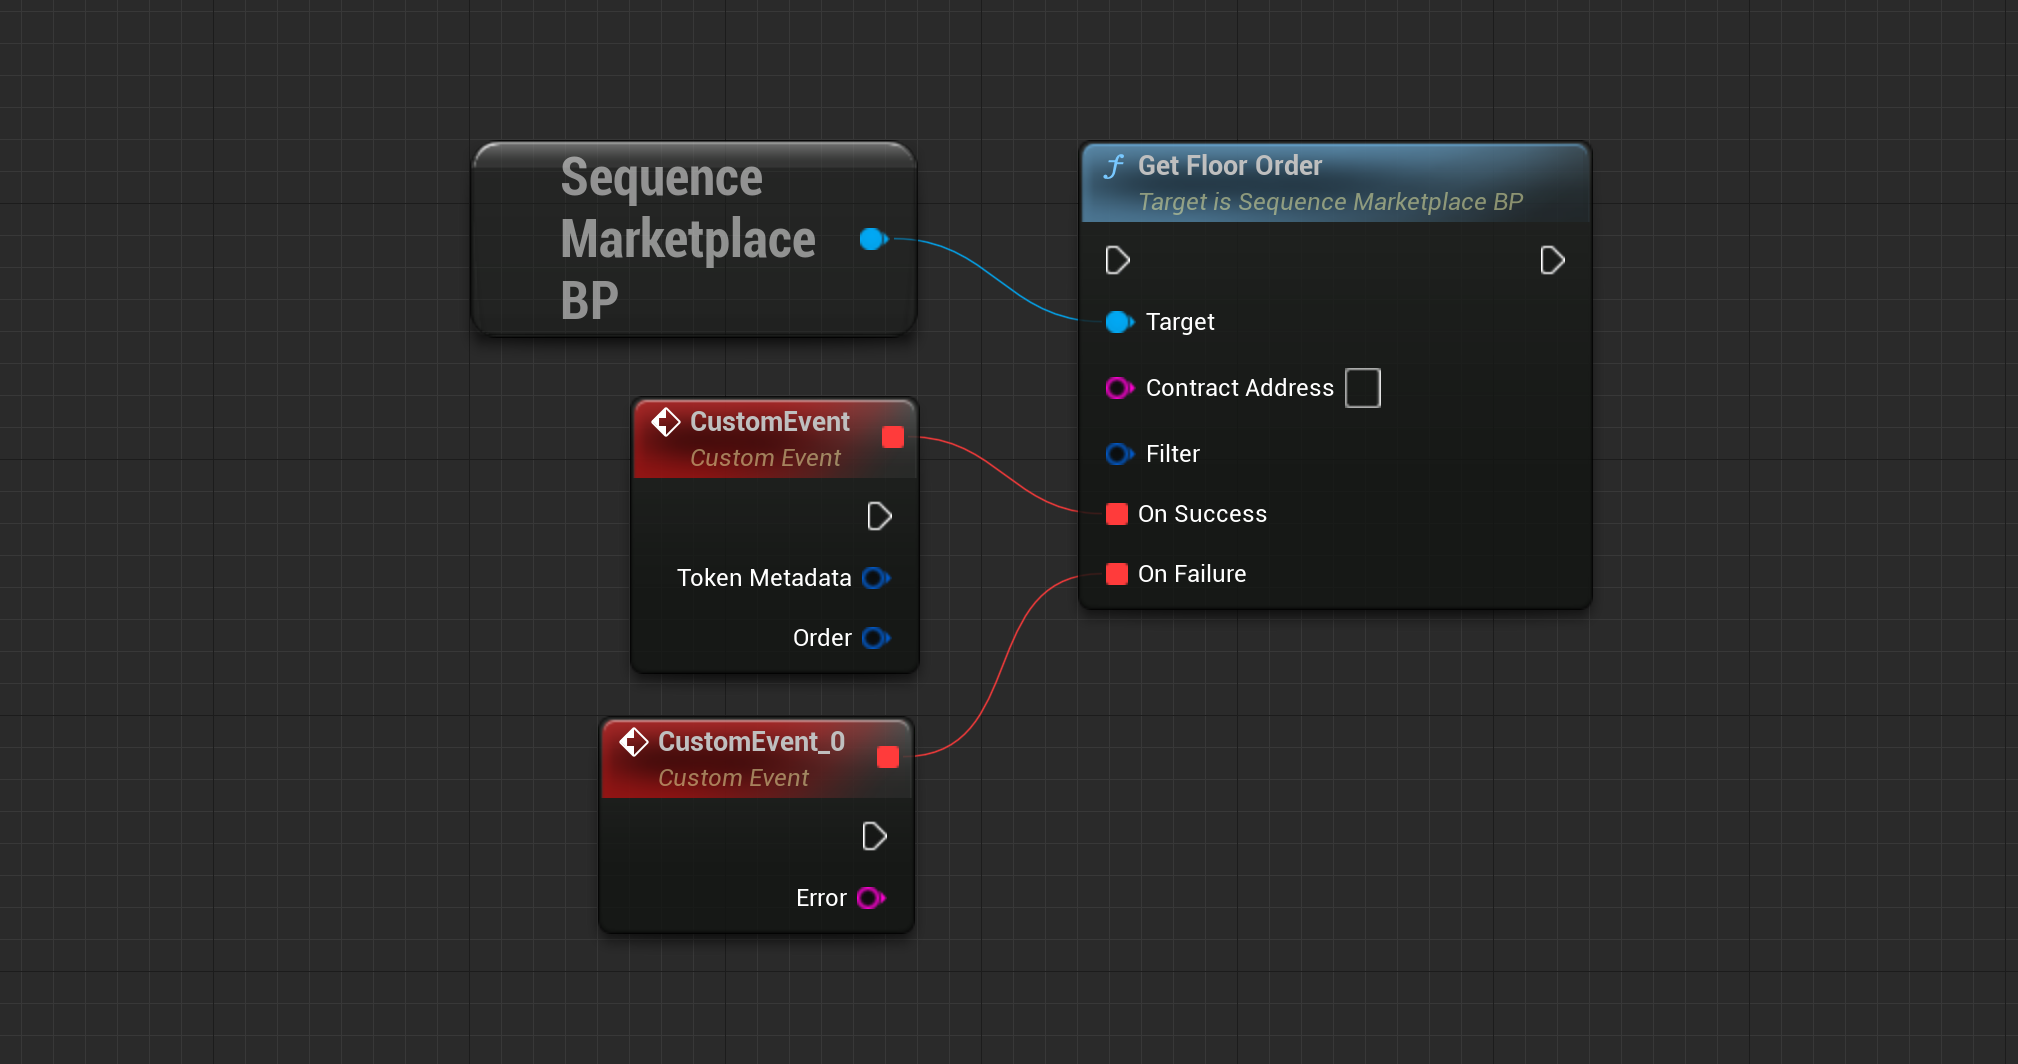The width and height of the screenshot is (2018, 1064).
Task: Select the Token Metadata output pin
Action: 876,578
